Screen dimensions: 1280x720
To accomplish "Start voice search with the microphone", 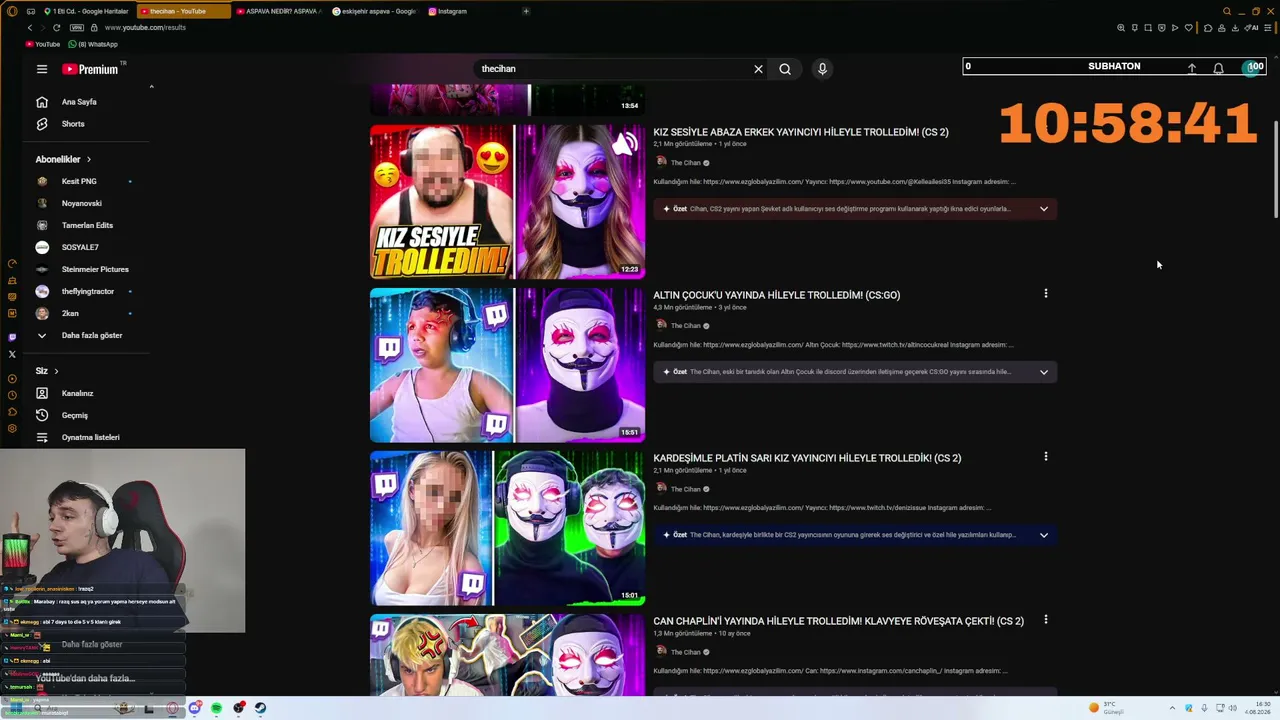I will tap(822, 69).
